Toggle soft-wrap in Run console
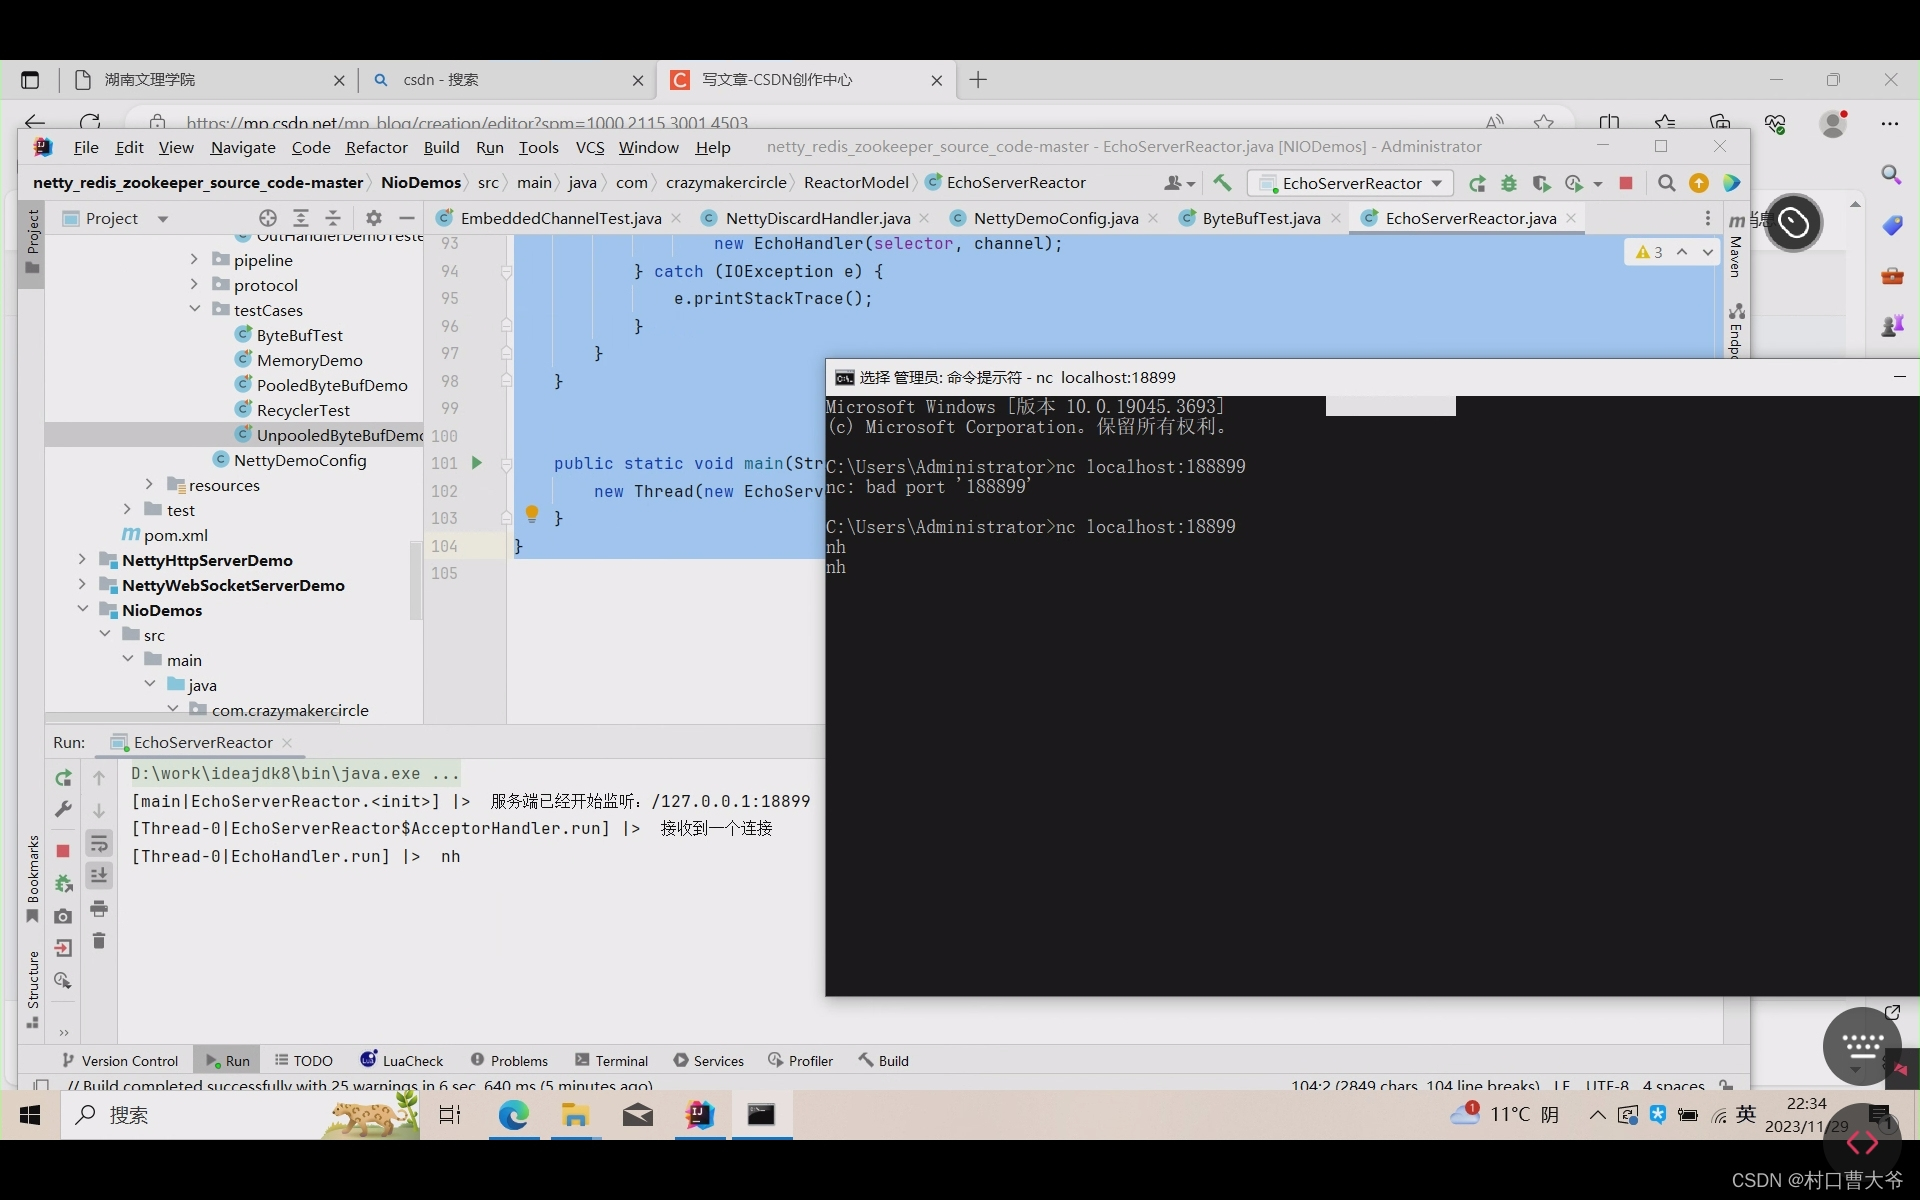 (x=99, y=844)
